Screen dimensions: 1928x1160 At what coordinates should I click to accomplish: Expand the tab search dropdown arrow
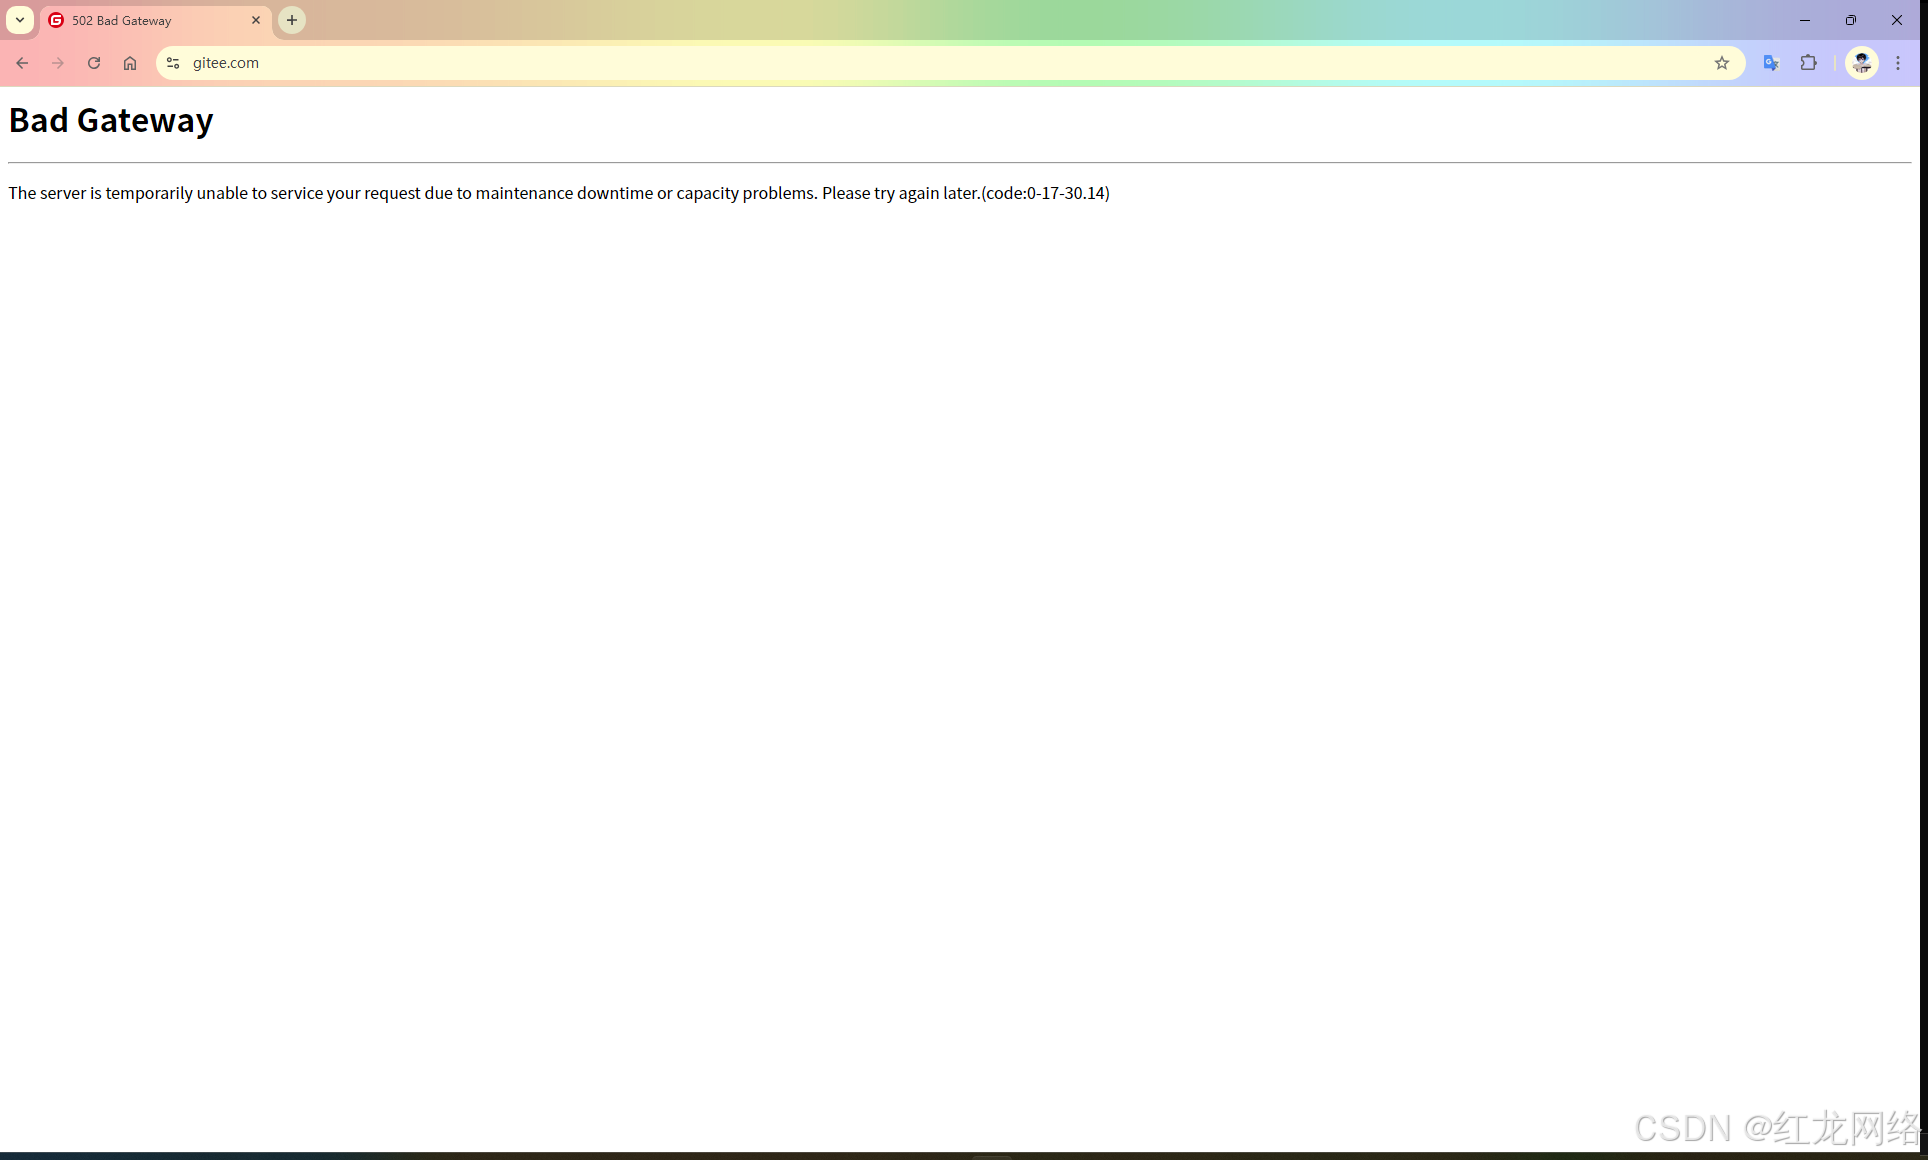click(20, 20)
